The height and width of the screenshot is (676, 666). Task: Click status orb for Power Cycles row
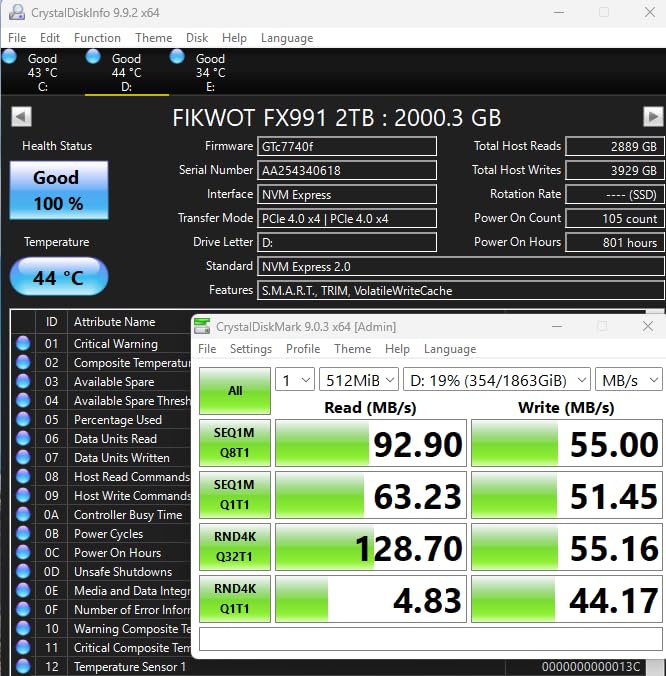(23, 533)
